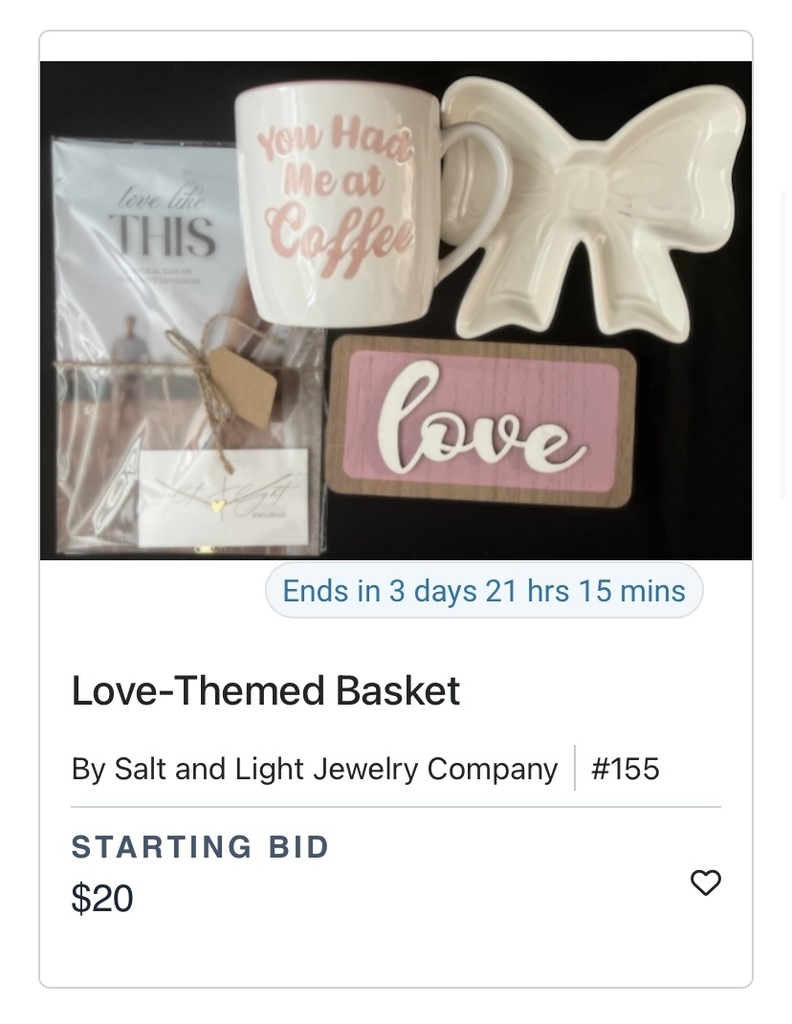The height and width of the screenshot is (1024, 792).
Task: Open the Love-Themed Basket title
Action: [265, 691]
